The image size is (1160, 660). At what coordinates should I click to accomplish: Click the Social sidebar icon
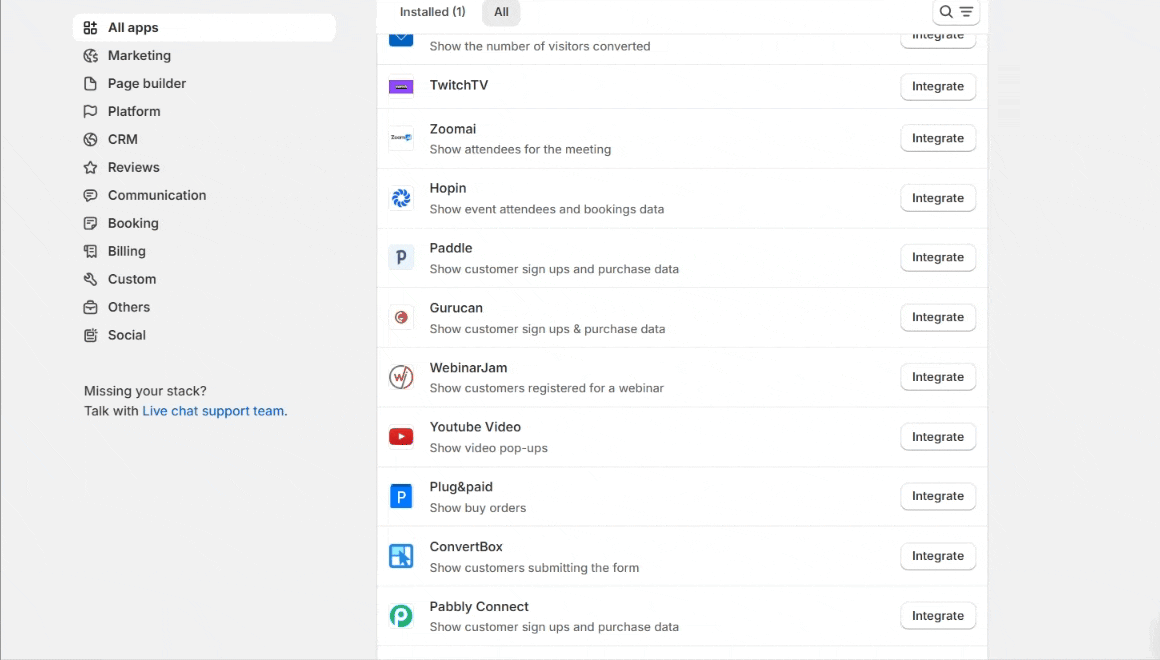(90, 335)
